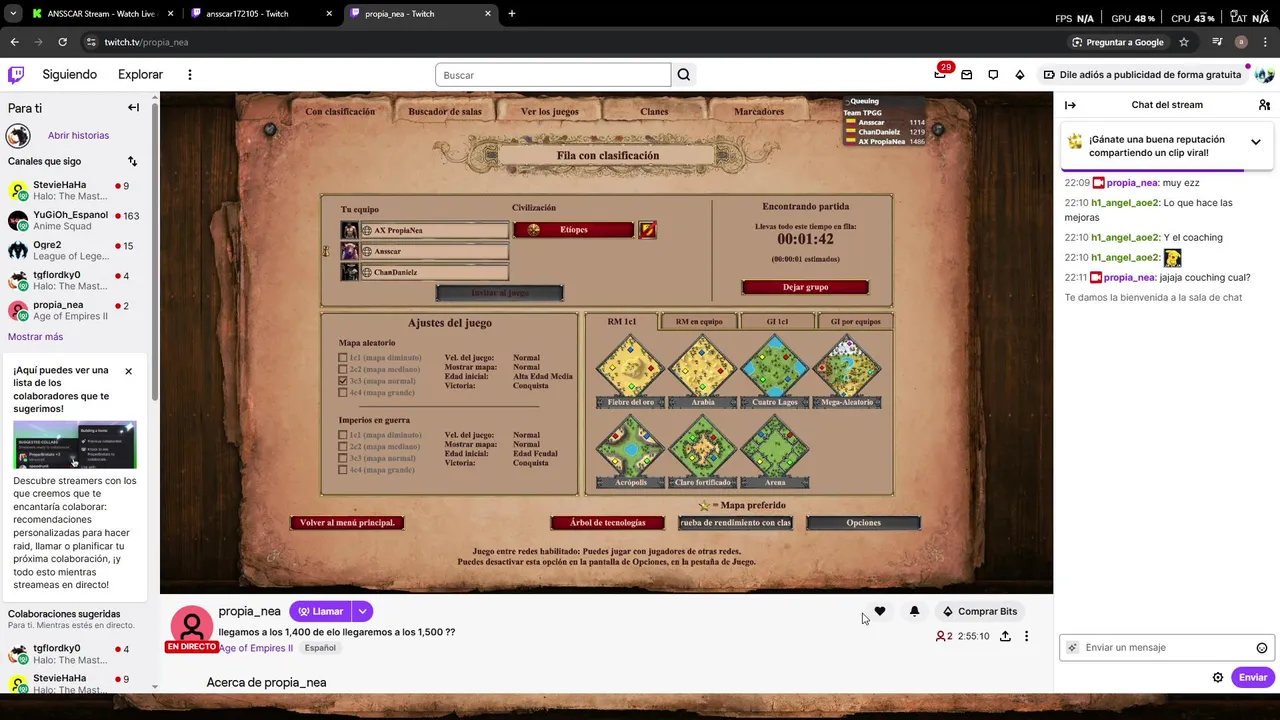Screen dimensions: 1280x720
Task: Collapse the stream chat panel
Action: [1070, 105]
